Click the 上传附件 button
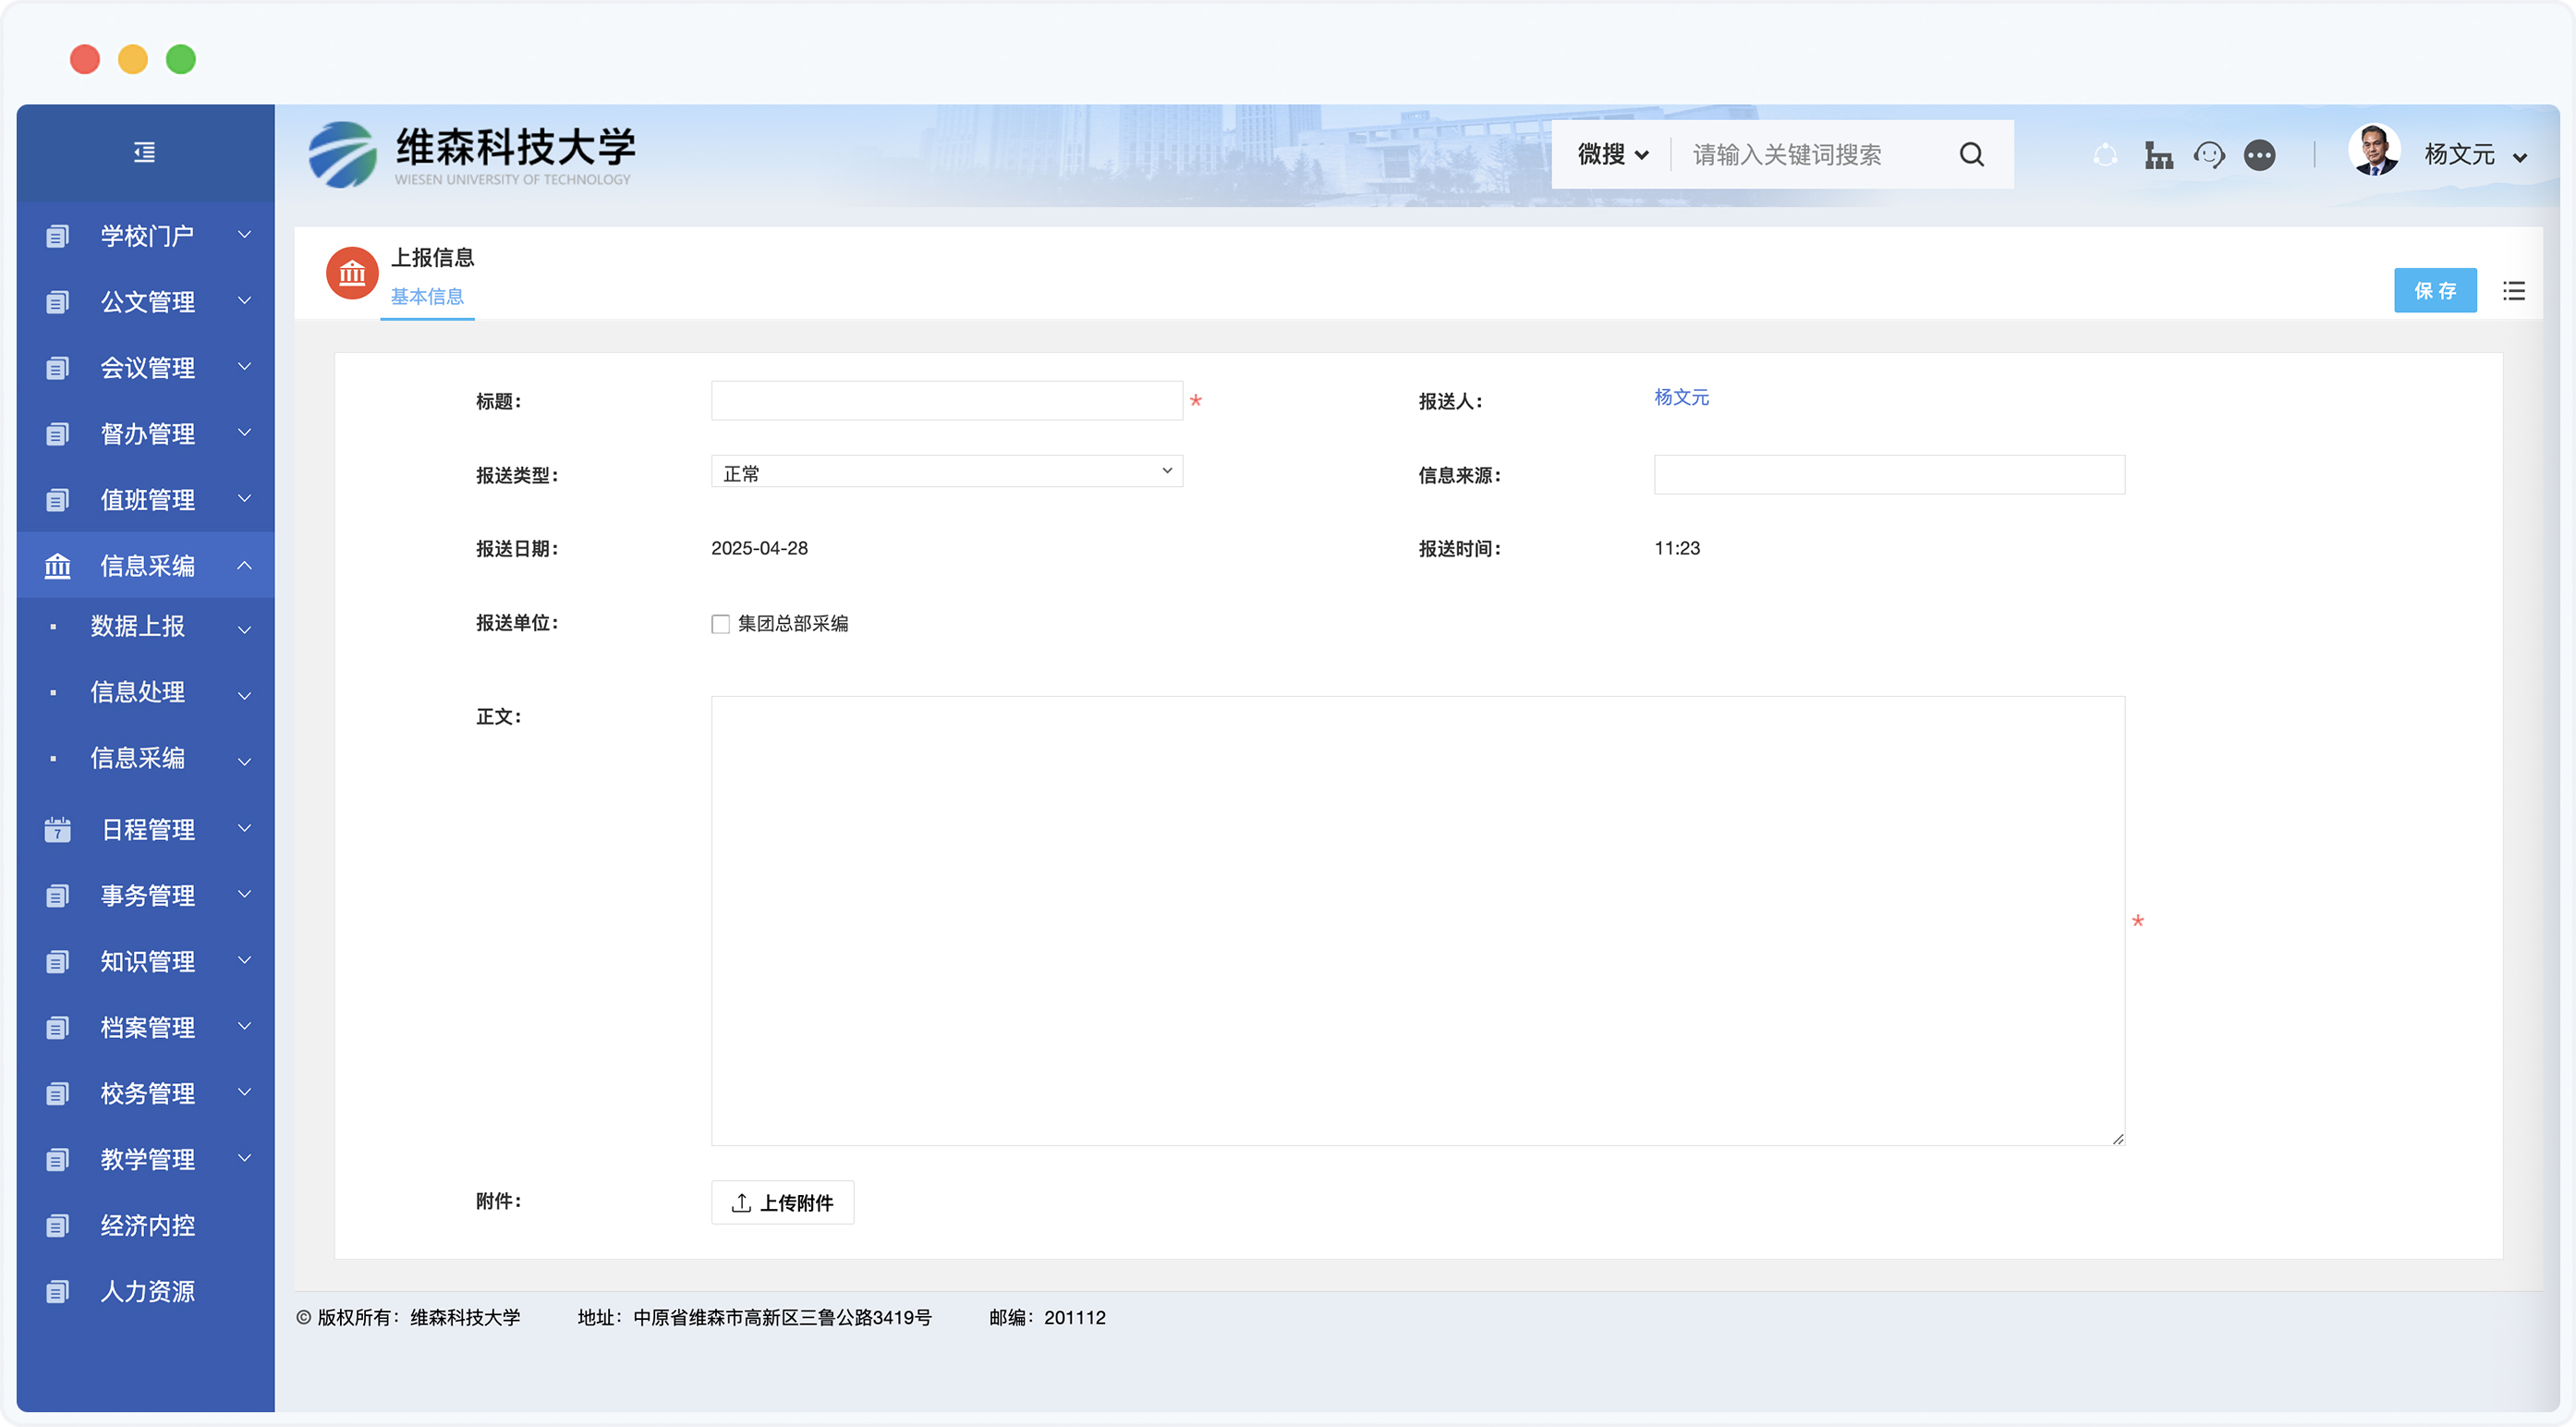This screenshot has height=1427, width=2576. pos(782,1203)
